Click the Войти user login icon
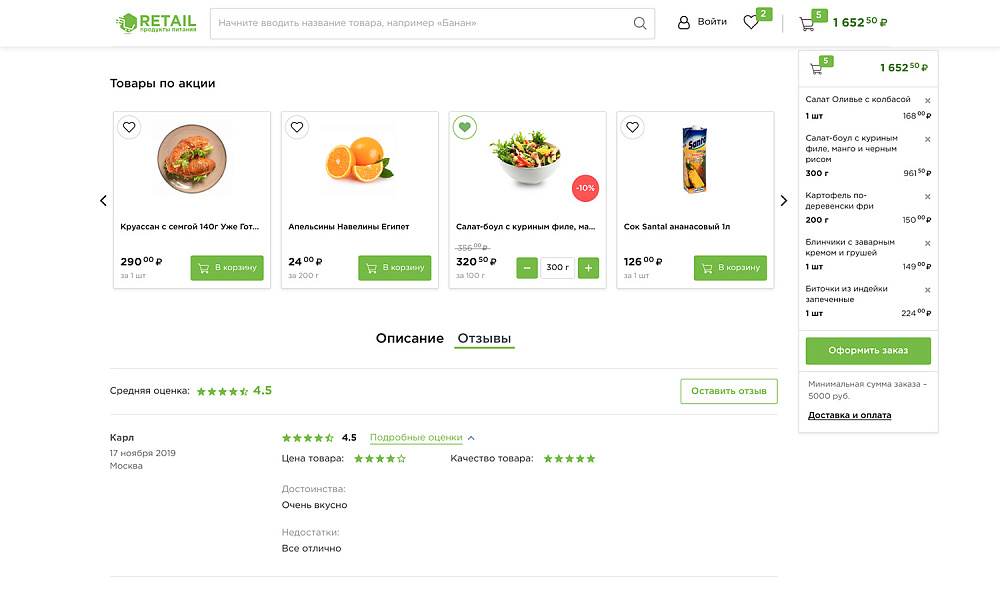Image resolution: width=1000 pixels, height=600 pixels. coord(684,22)
